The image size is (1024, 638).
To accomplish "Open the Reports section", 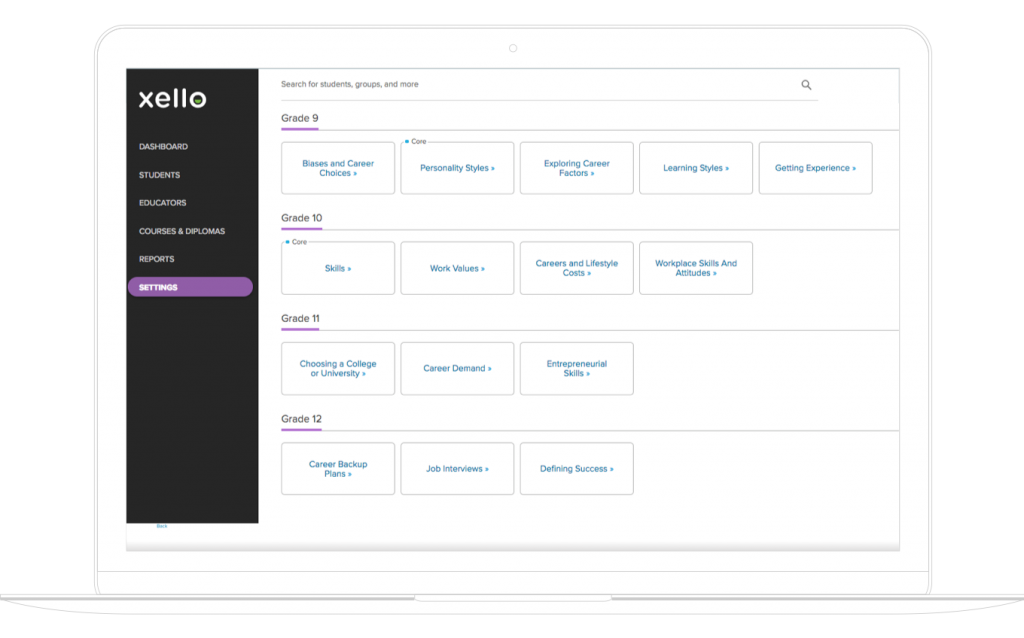I will [156, 258].
